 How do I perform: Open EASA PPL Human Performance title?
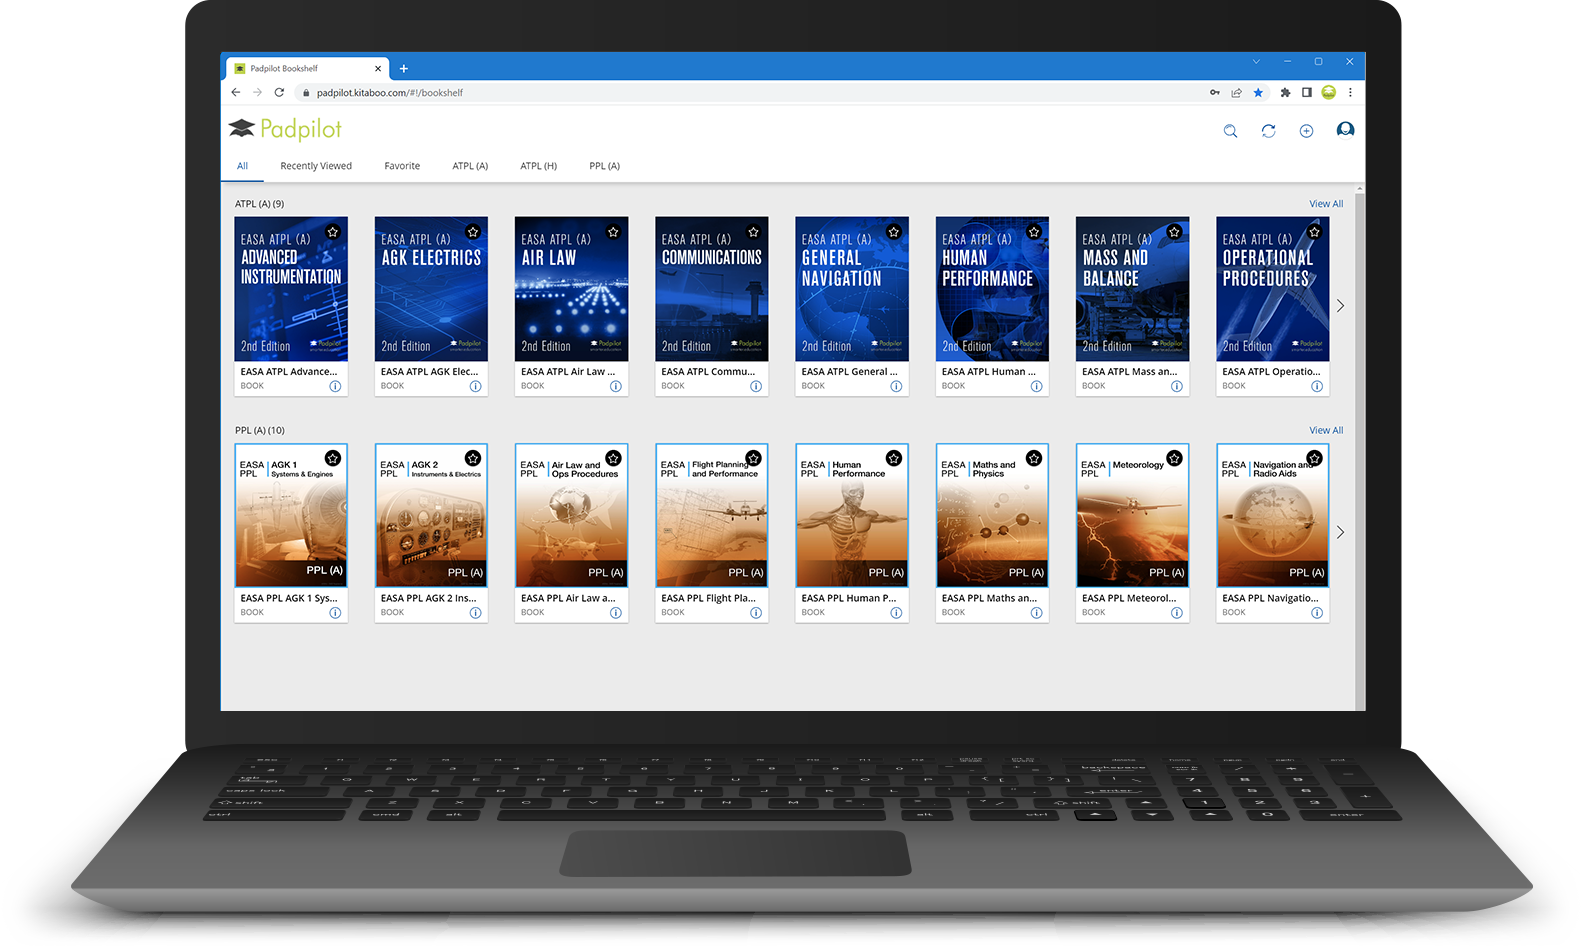pyautogui.click(x=849, y=599)
